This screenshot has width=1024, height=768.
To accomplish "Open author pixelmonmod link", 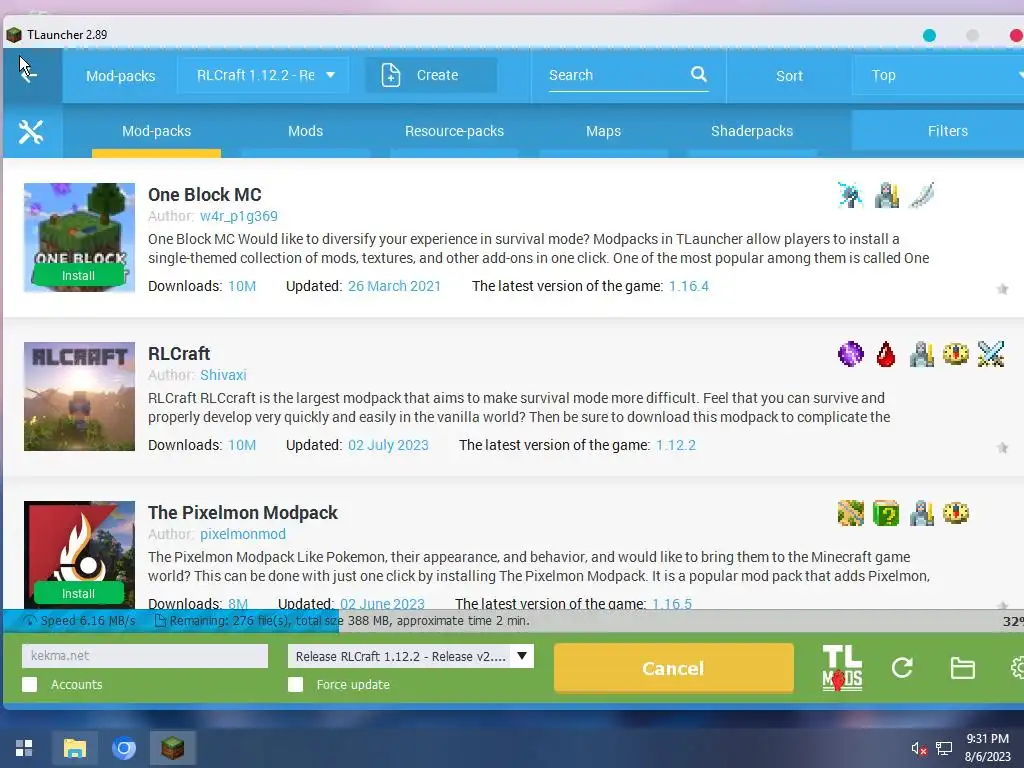I will pos(243,534).
